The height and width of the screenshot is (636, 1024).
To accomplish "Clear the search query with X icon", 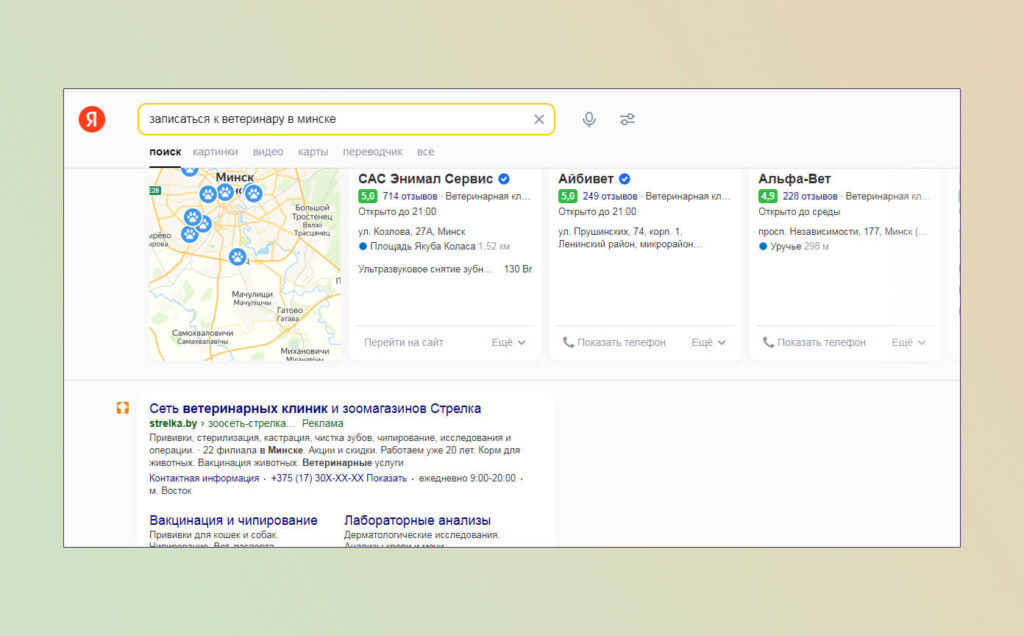I will [x=539, y=119].
